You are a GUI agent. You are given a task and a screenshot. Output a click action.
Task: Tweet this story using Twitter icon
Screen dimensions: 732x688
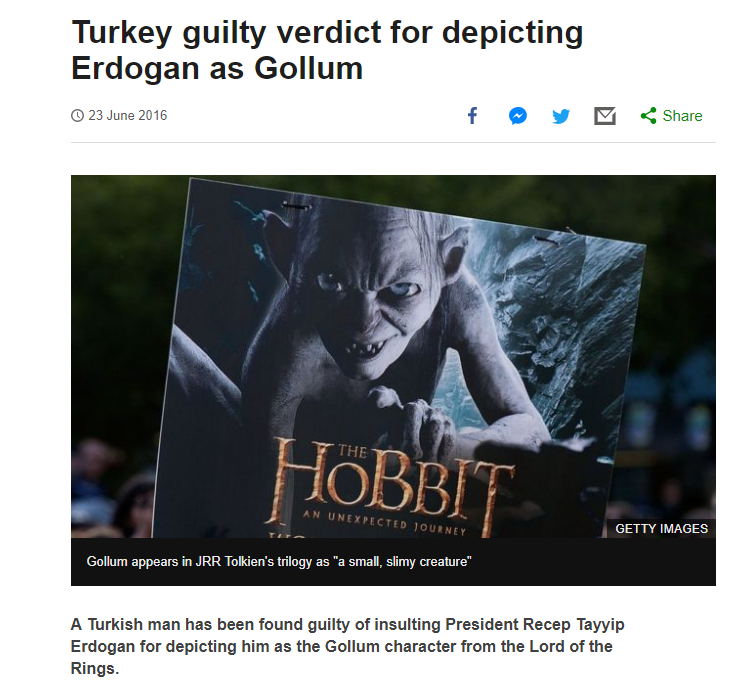click(x=561, y=116)
